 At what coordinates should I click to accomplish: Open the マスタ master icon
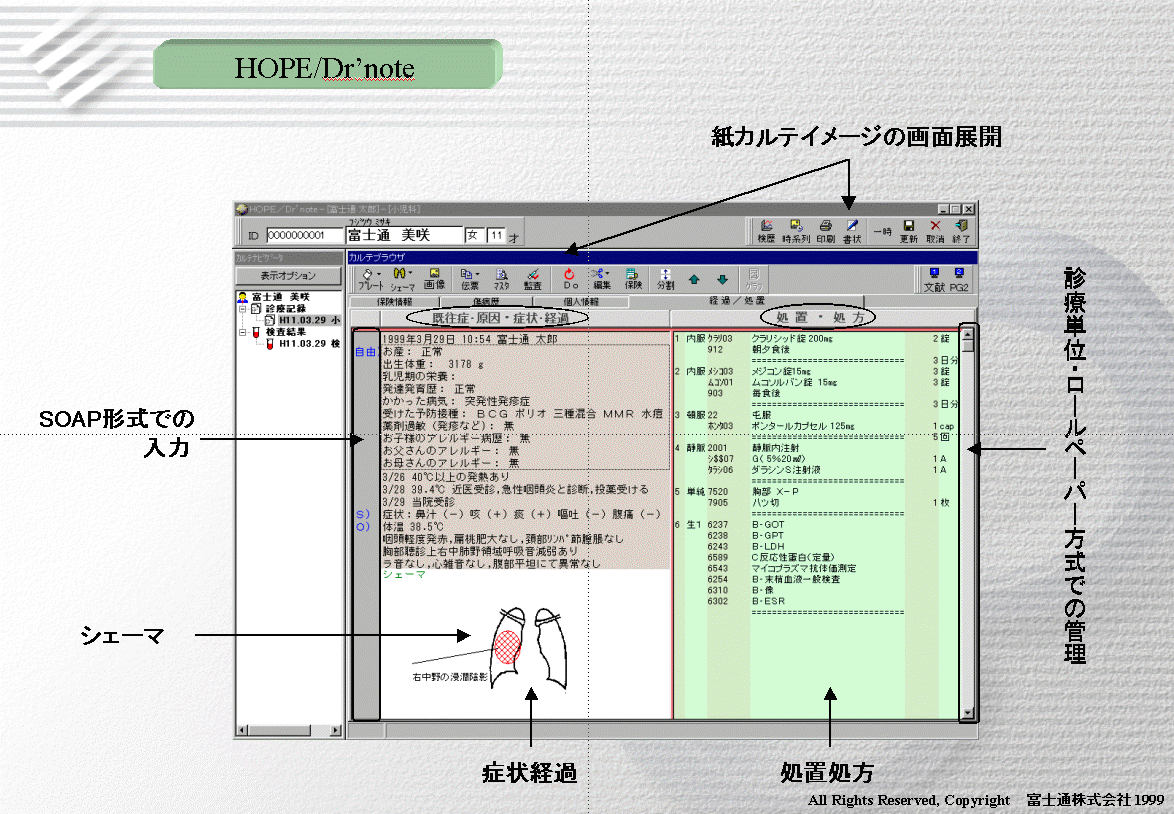point(501,277)
